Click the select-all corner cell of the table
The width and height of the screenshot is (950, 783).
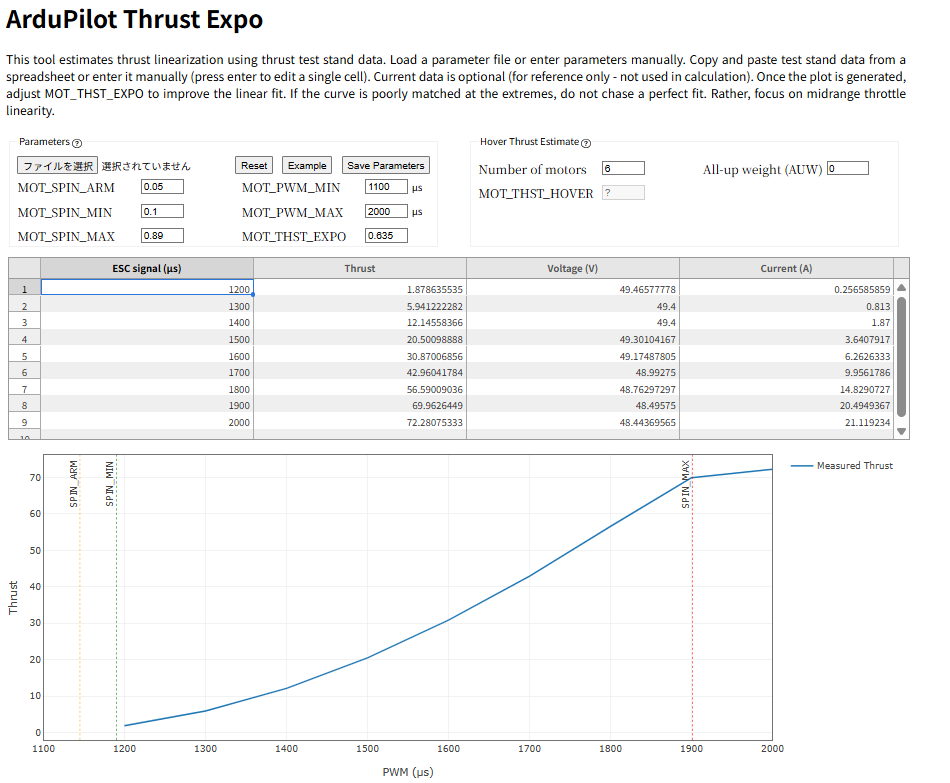coord(24,268)
